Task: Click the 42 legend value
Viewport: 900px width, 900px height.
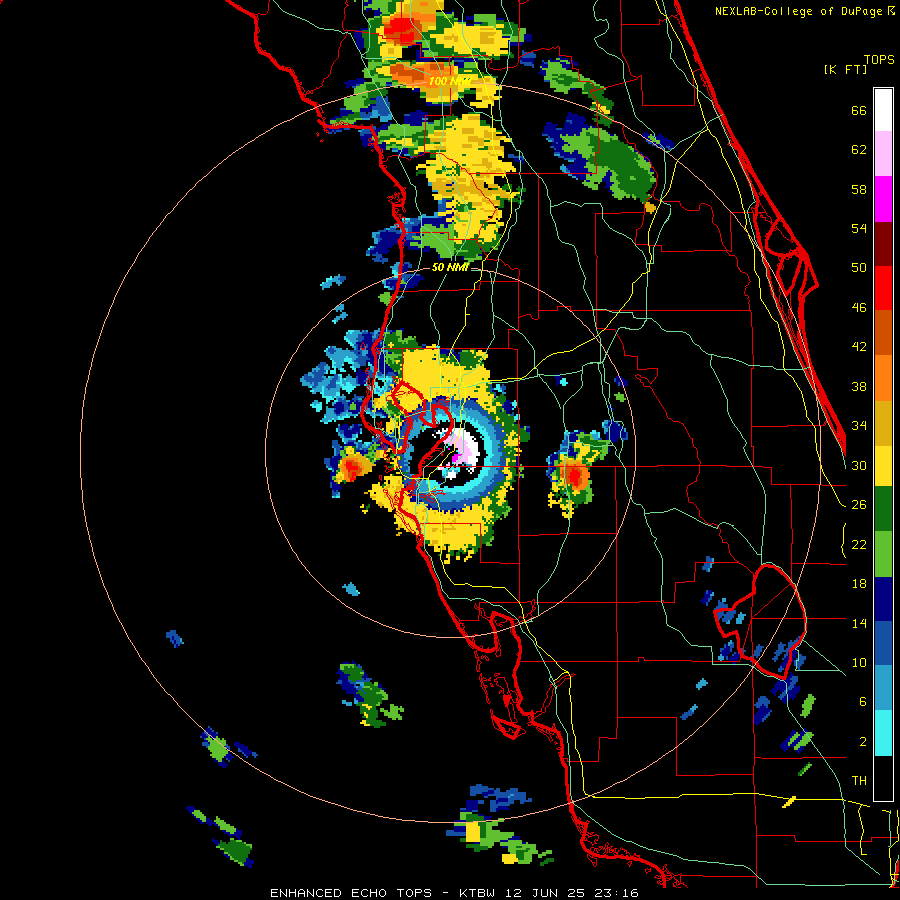Action: point(859,347)
